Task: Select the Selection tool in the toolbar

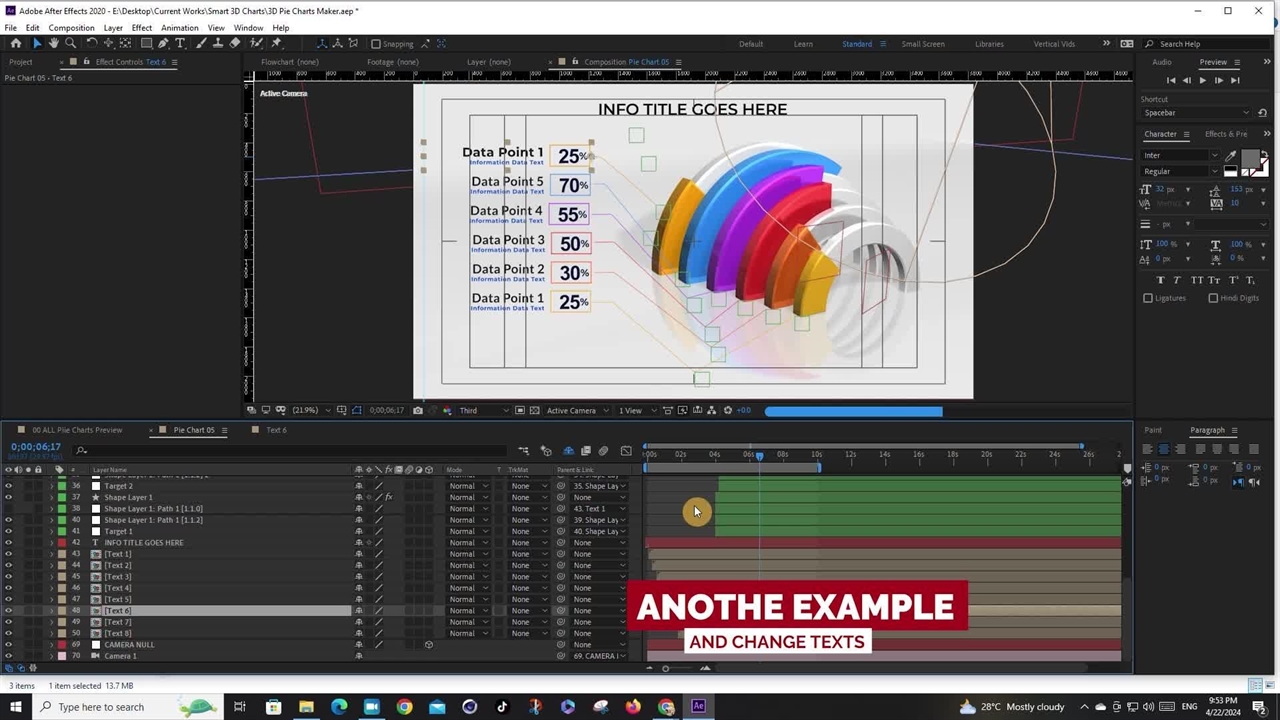Action: click(37, 43)
